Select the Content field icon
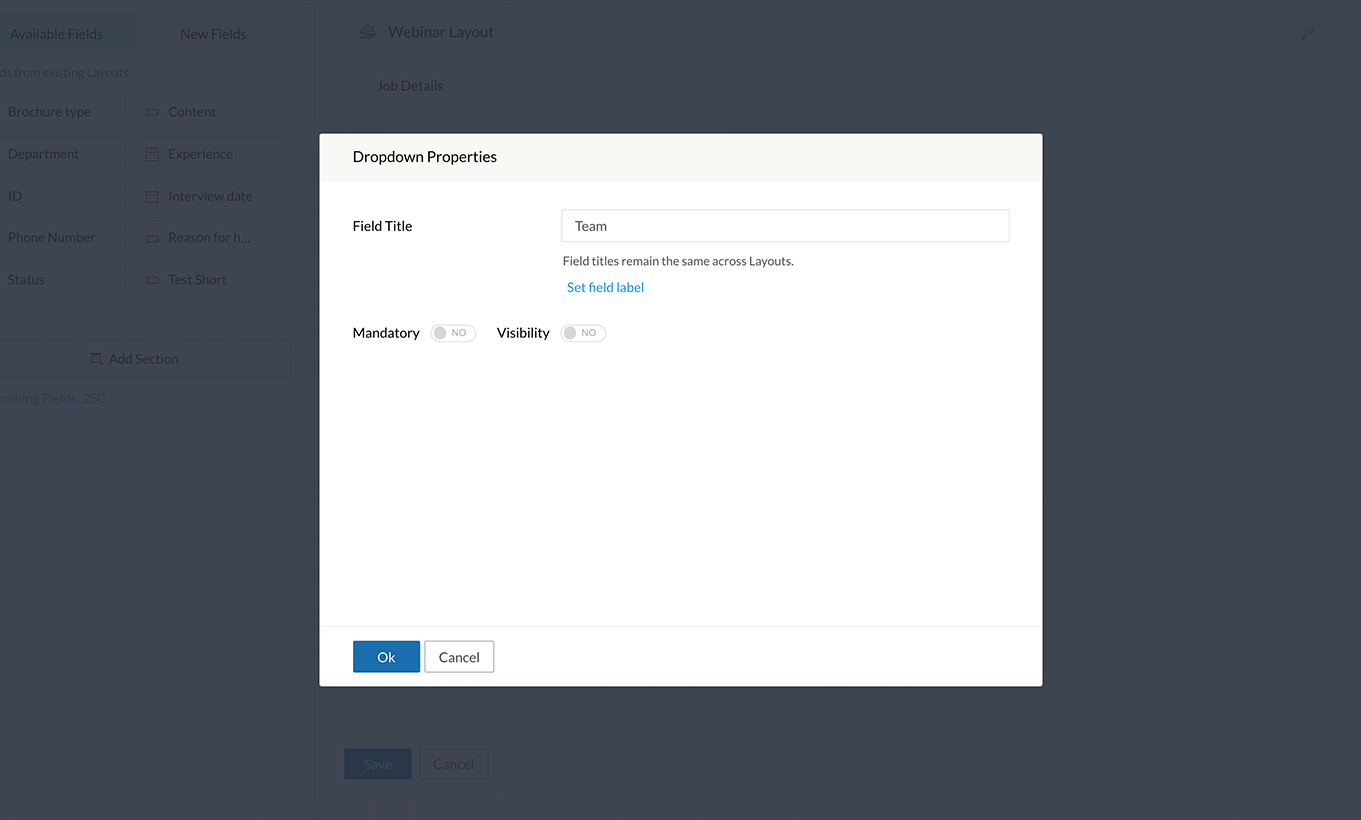Image resolution: width=1361 pixels, height=820 pixels. (x=152, y=112)
